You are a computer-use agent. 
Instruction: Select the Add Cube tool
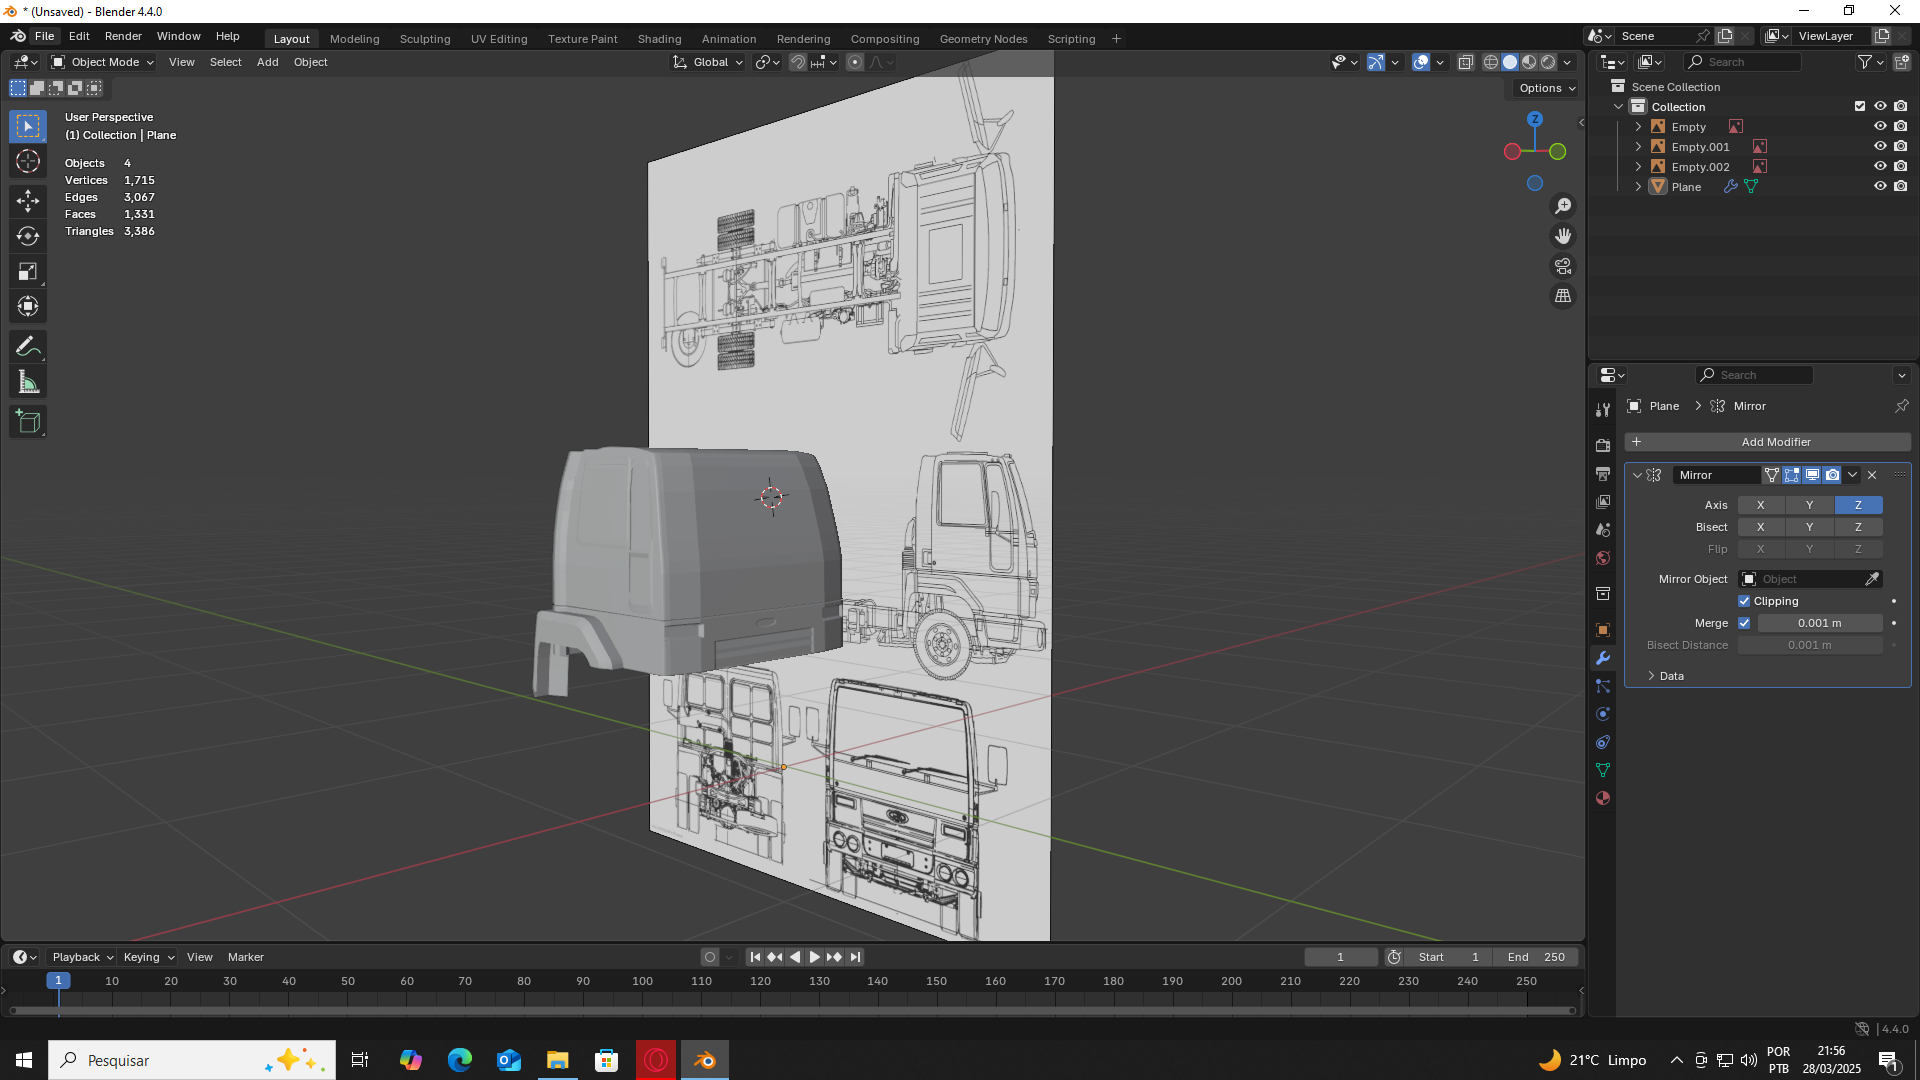point(28,422)
